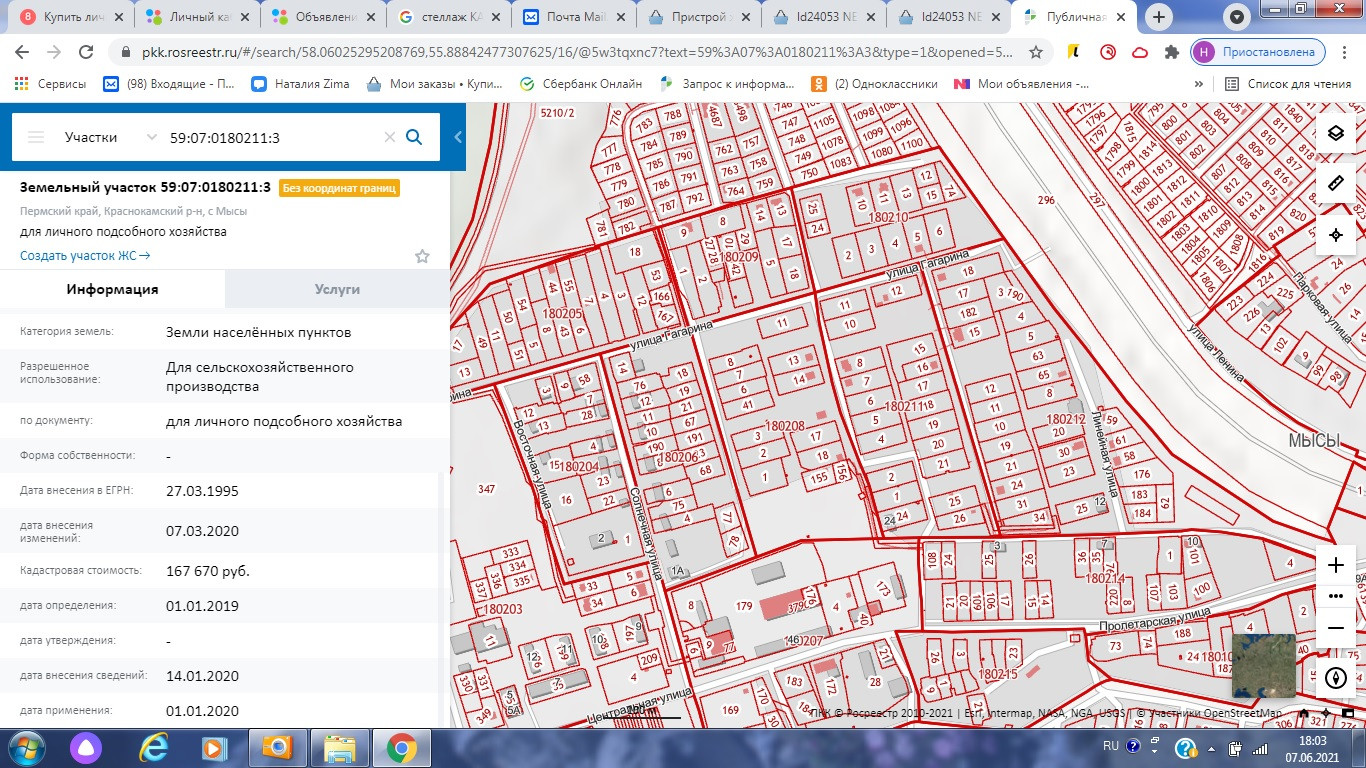Click the search magnifier icon

click(414, 137)
